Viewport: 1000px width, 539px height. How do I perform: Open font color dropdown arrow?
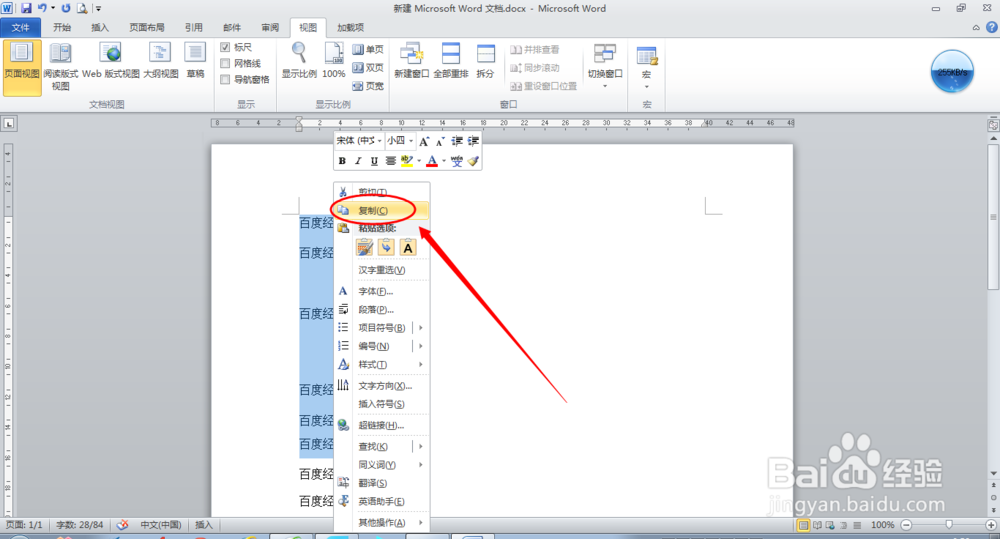point(443,161)
